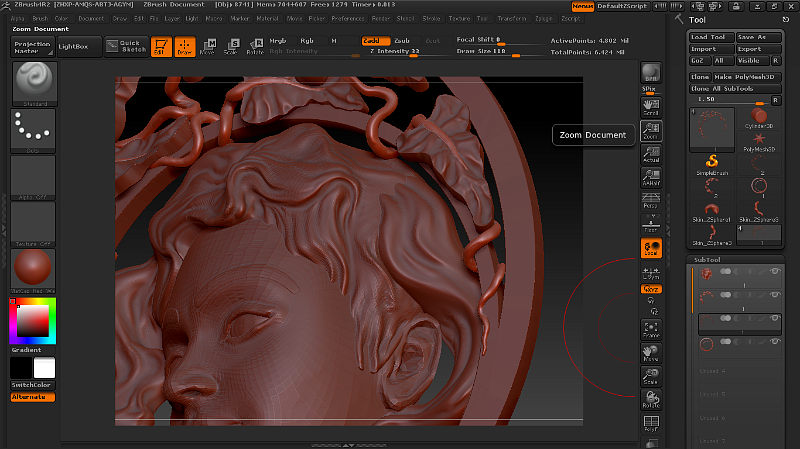Click Make PolyMesh3D

(x=746, y=77)
